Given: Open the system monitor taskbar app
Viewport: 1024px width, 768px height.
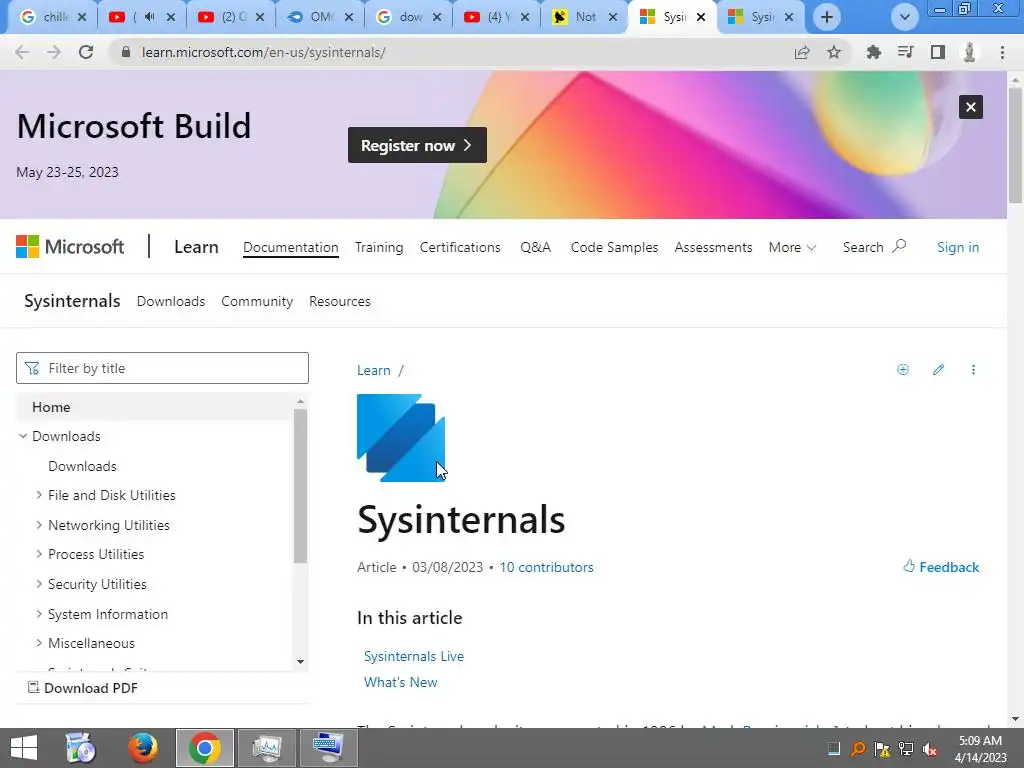Looking at the screenshot, I should [266, 748].
